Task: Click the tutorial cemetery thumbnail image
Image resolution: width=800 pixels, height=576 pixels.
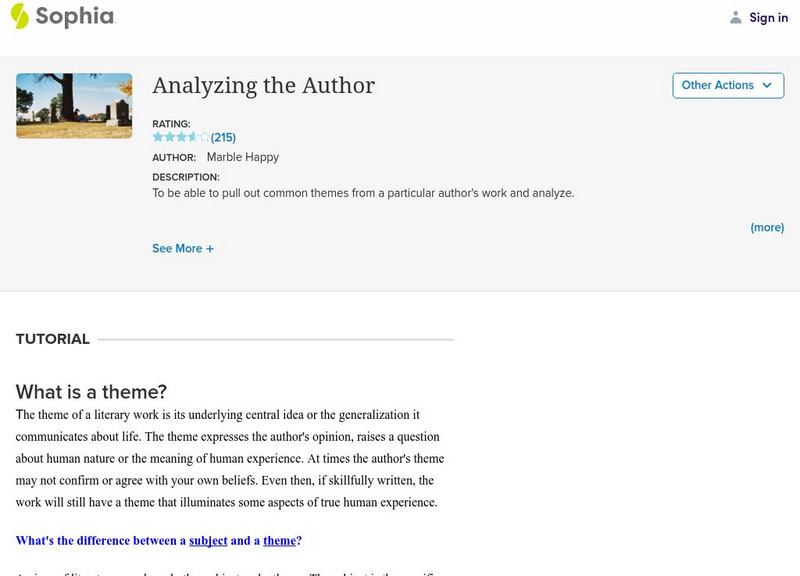Action: pos(74,105)
